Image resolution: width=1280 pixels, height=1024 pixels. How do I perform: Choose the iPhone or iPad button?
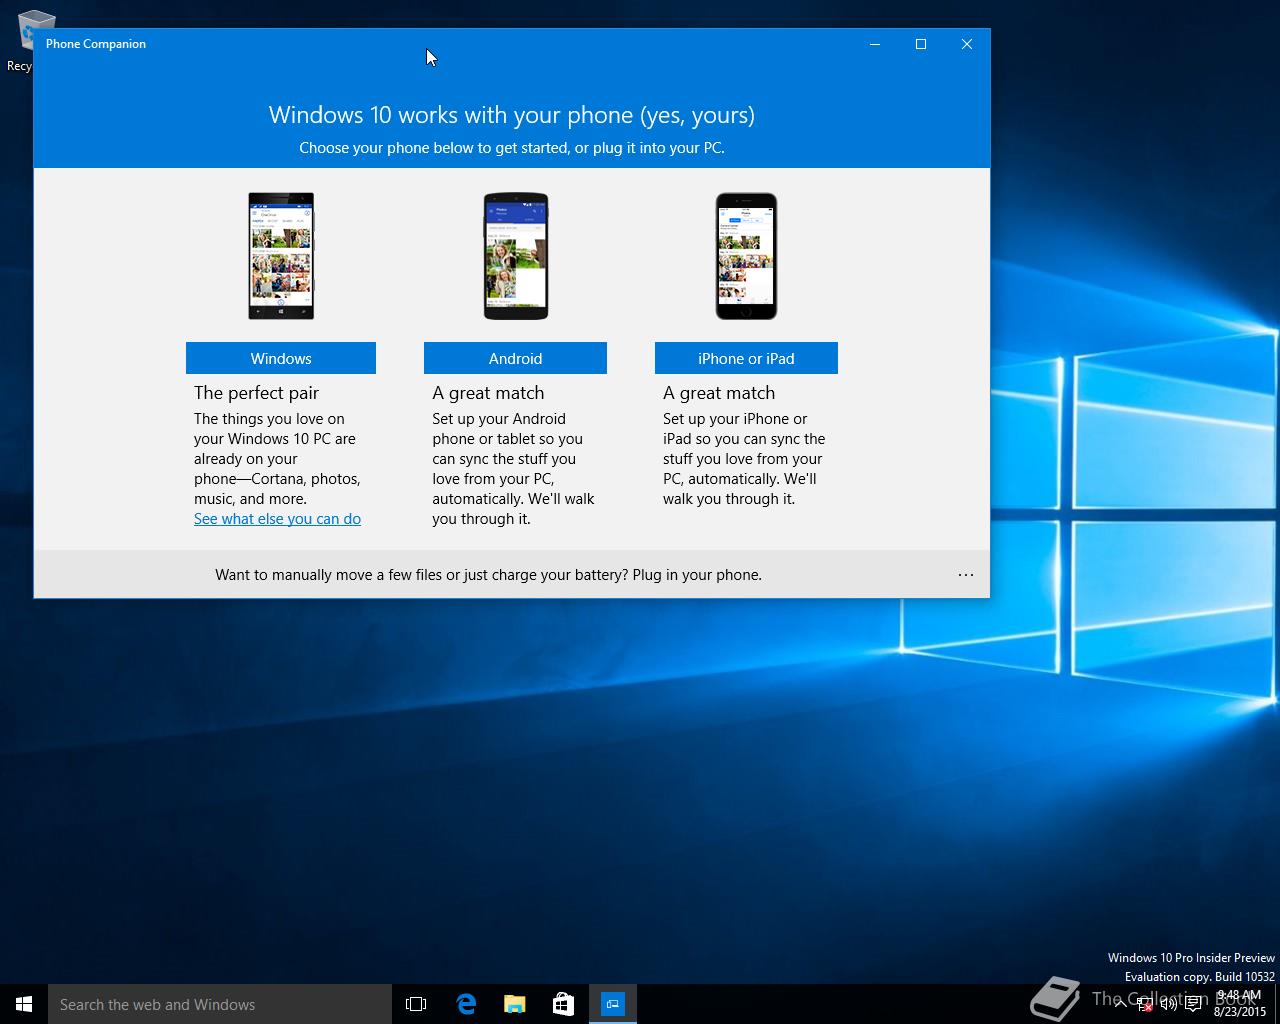click(746, 358)
